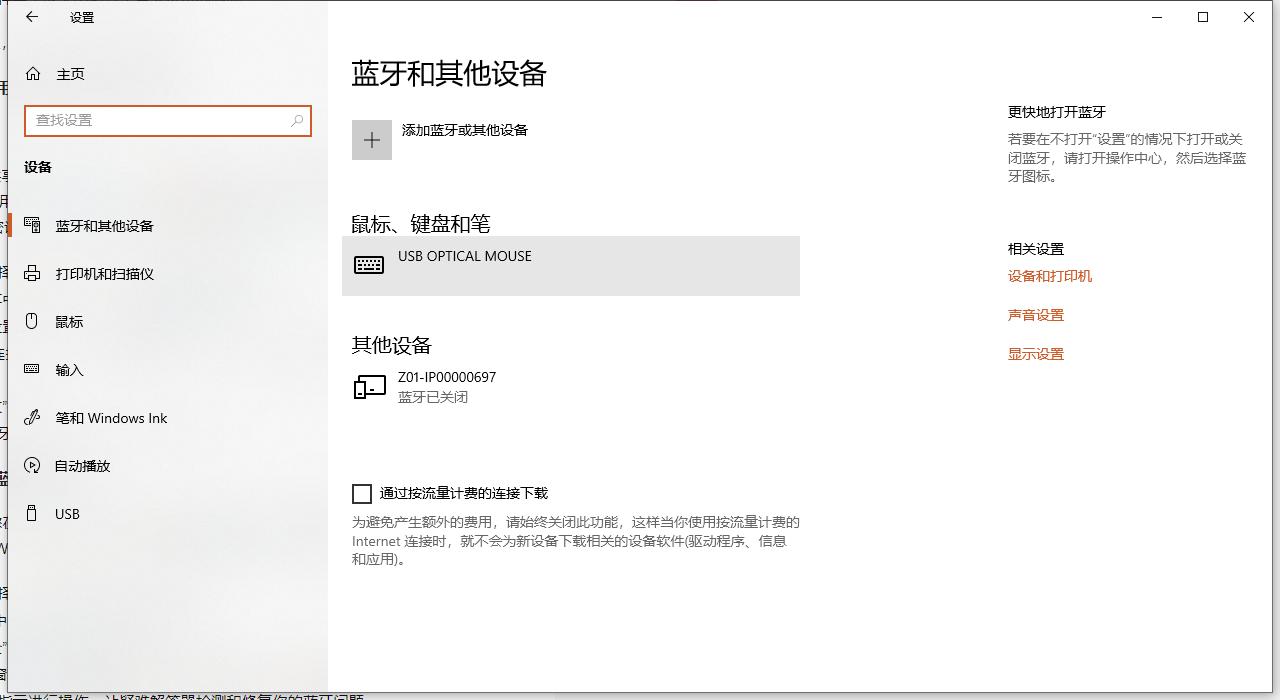Viewport: 1280px width, 700px height.
Task: Click the device icon beside Z01-IP00000697
Action: [x=369, y=386]
